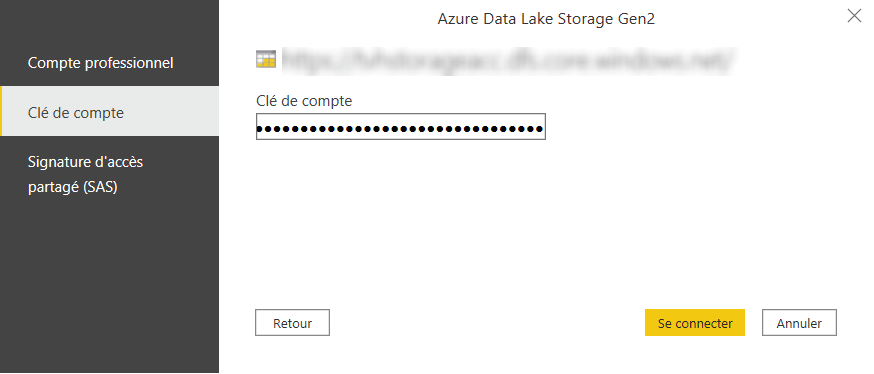
Task: Click the table icon beside the URL
Action: 266,60
